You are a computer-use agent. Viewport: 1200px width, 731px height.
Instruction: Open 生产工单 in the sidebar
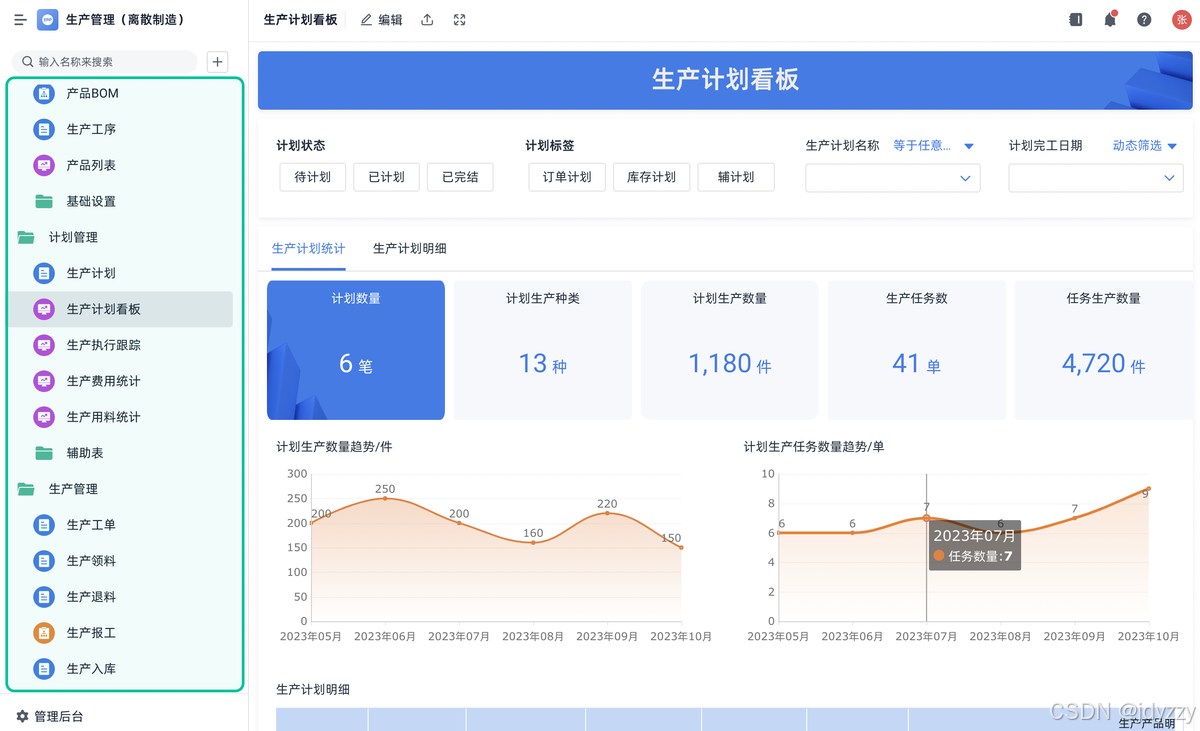tap(120, 525)
